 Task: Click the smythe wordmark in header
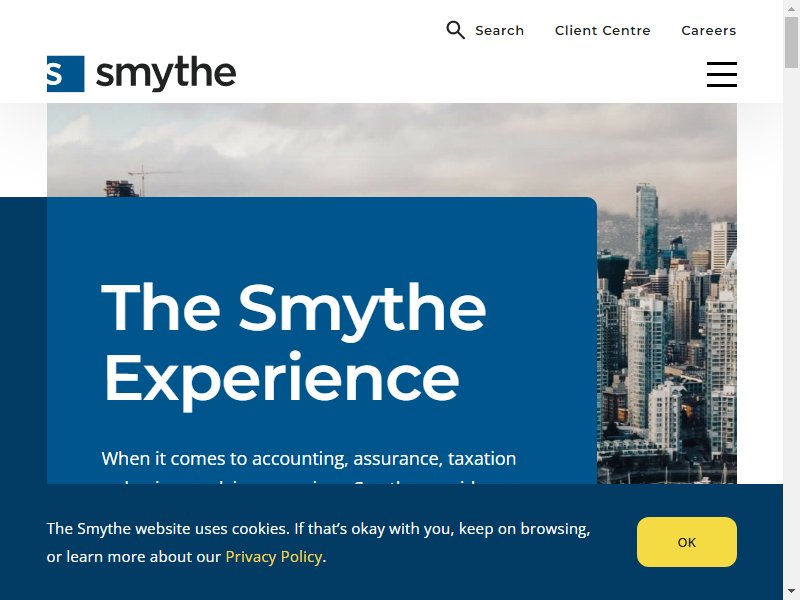point(166,74)
